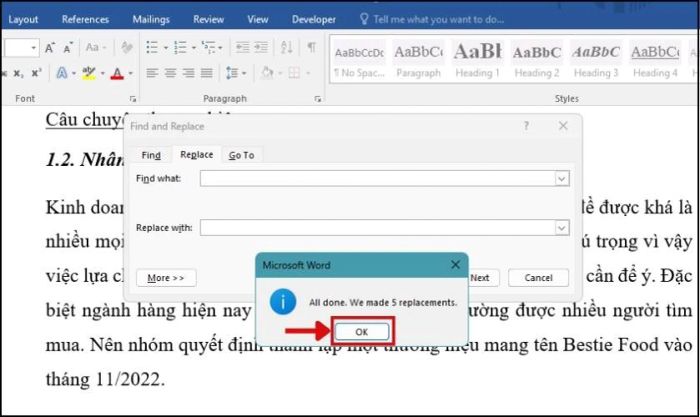This screenshot has width=700, height=417.
Task: Click Cancel in Find and Replace
Action: coord(538,278)
